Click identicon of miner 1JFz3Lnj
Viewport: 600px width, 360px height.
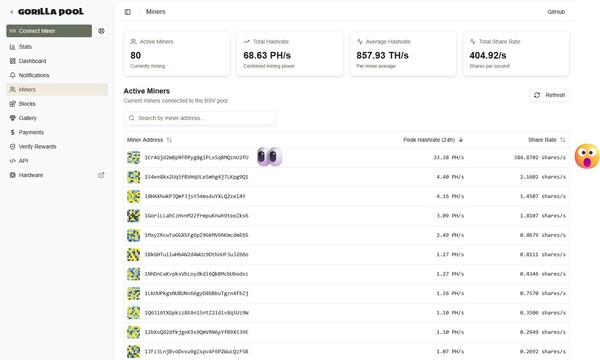tap(134, 352)
